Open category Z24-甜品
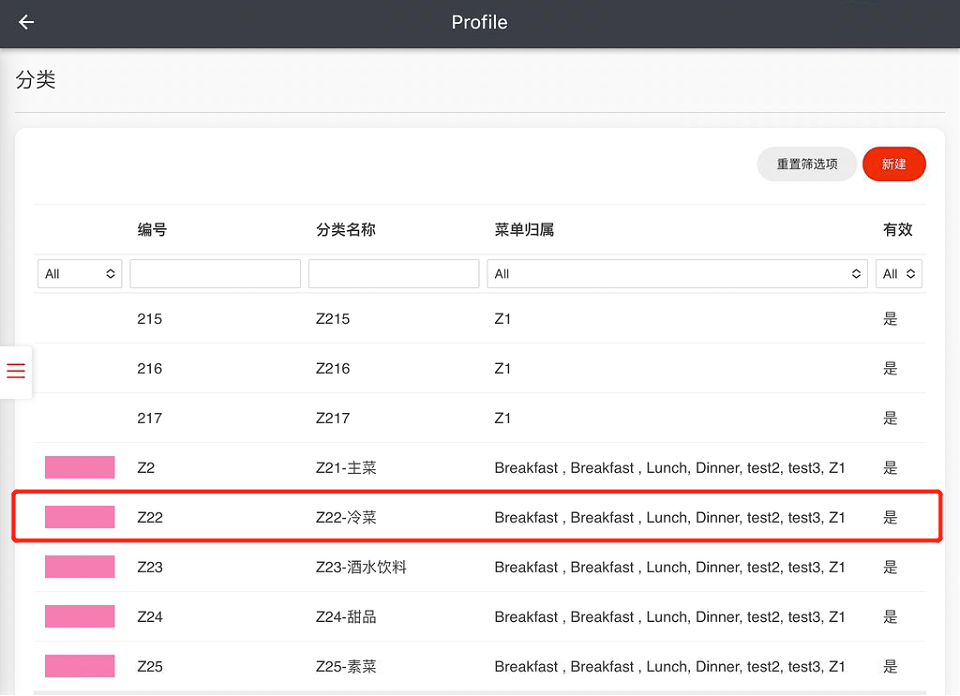This screenshot has height=696, width=960. click(346, 616)
